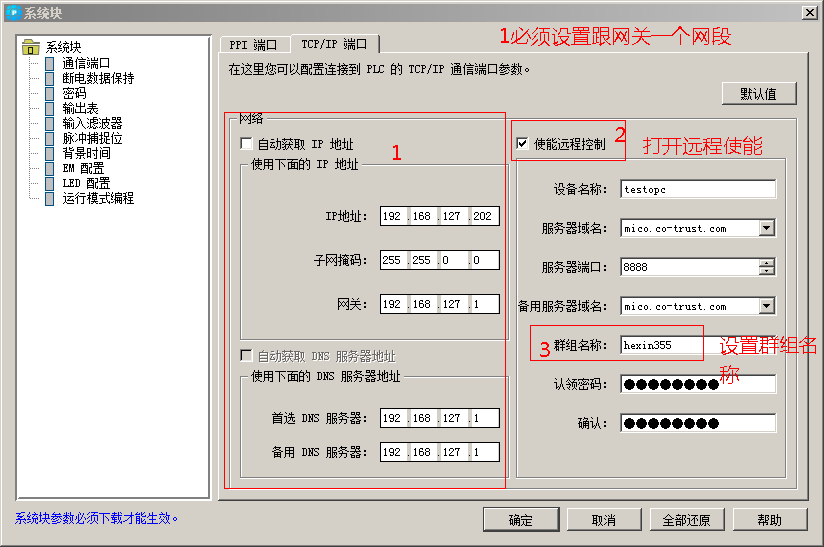Increase 服务器端口 with up arrow

(767, 263)
